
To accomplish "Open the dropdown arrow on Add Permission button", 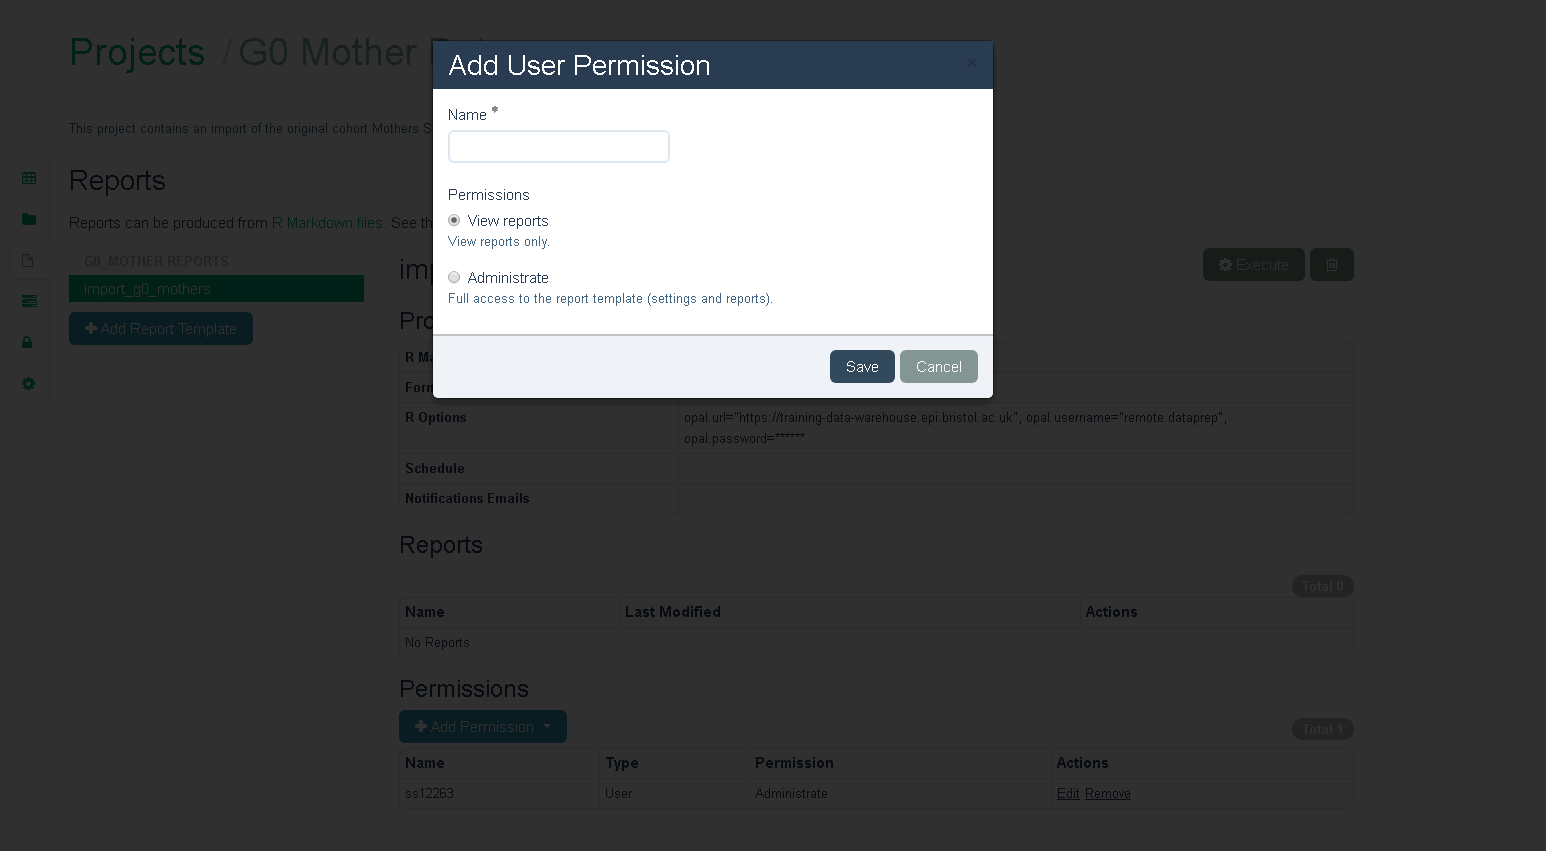I will pyautogui.click(x=548, y=726).
